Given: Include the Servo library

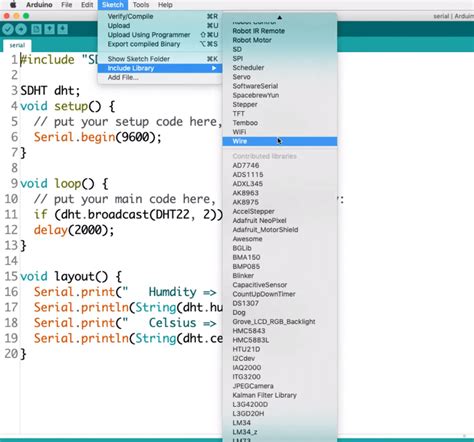Looking at the screenshot, I should (280, 77).
